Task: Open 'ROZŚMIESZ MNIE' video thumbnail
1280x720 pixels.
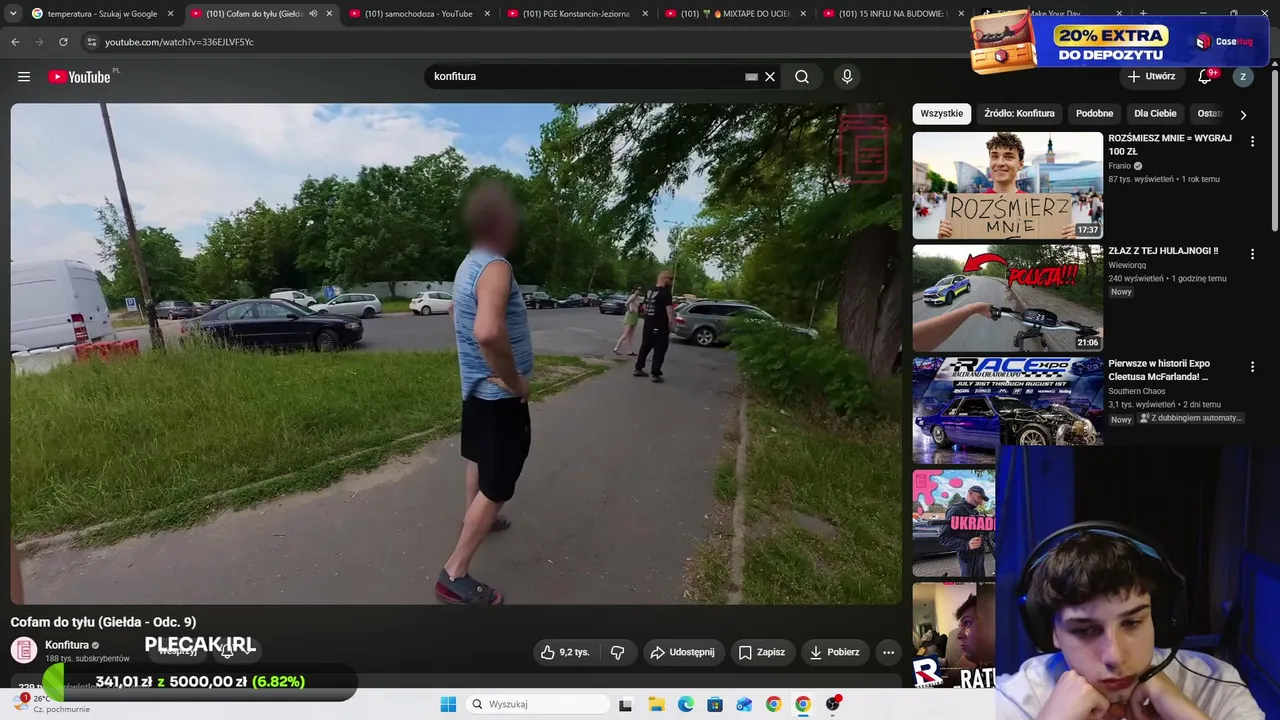Action: click(1008, 185)
